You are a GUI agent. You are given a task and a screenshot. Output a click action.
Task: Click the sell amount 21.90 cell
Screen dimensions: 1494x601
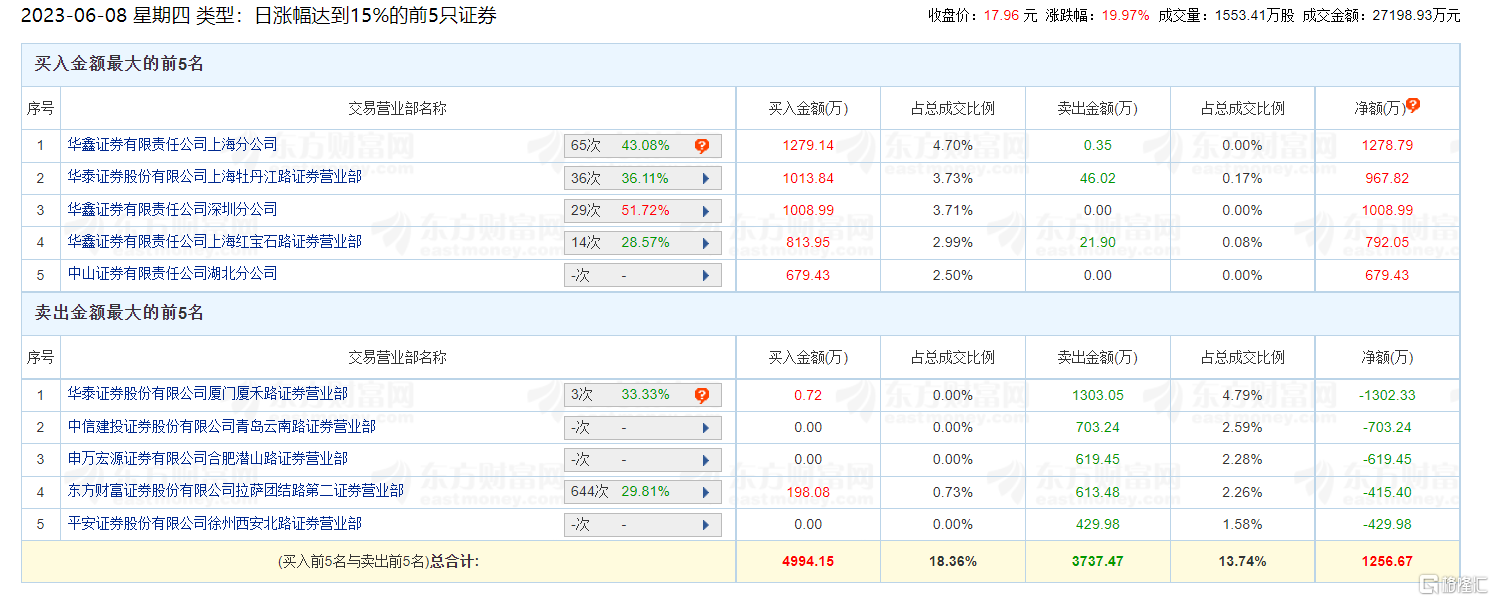coord(1097,242)
